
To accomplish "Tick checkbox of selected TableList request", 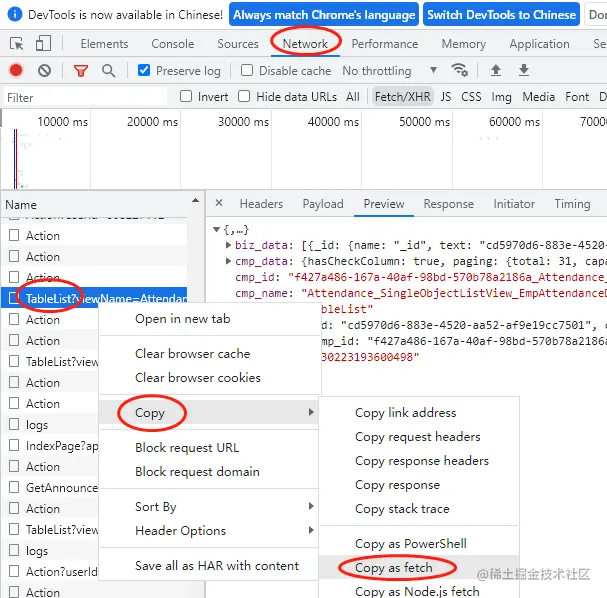I will pos(14,298).
